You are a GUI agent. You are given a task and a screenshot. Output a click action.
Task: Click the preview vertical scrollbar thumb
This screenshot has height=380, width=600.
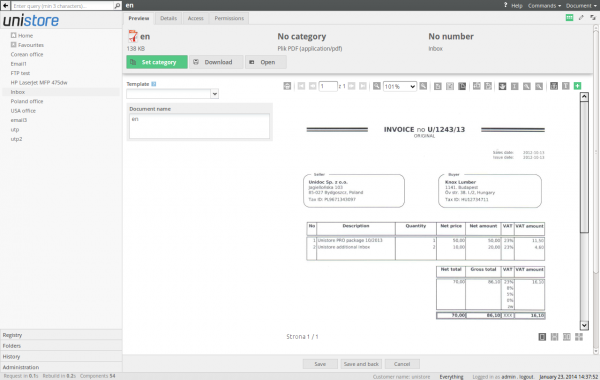pos(584,166)
